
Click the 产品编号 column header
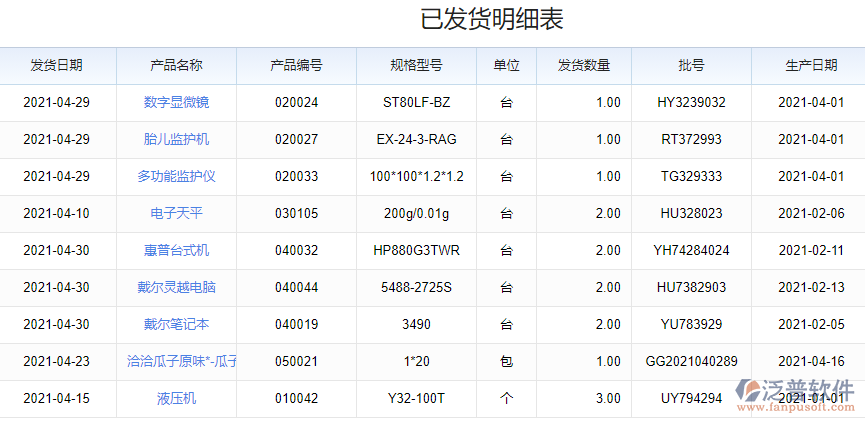click(296, 66)
